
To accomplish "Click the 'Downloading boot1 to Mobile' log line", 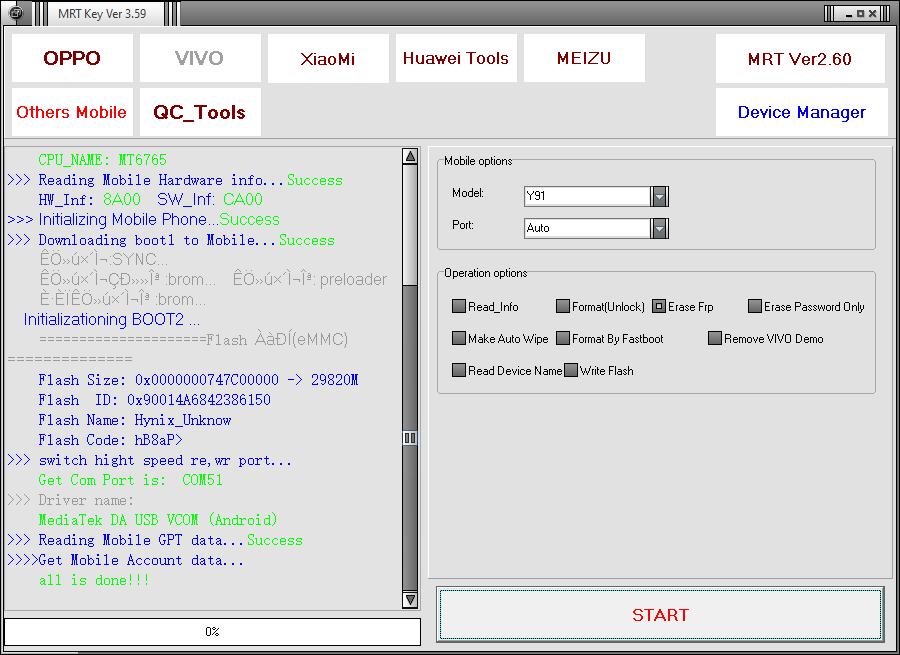I will click(171, 240).
